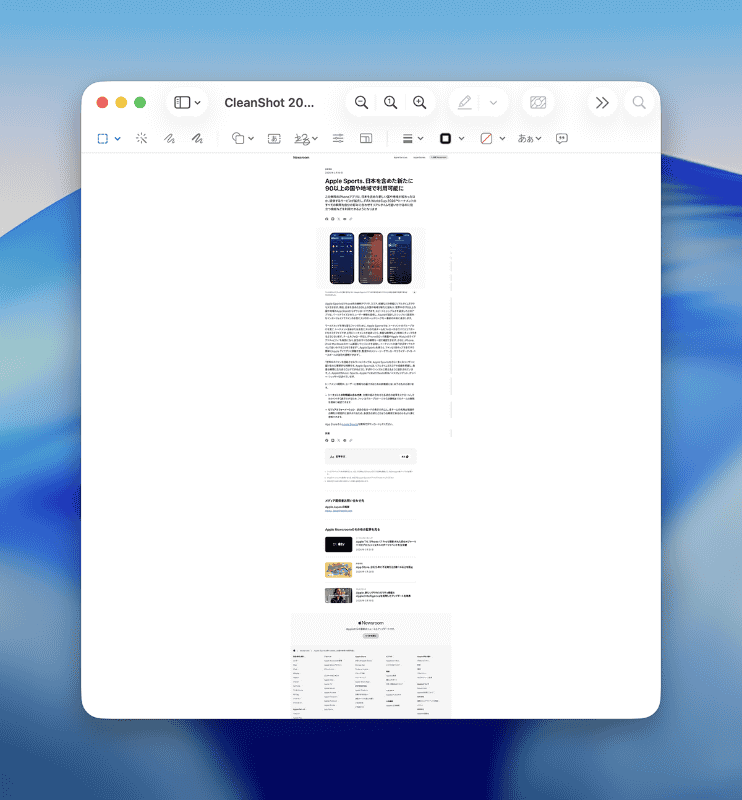Click the Newsroom logo in page footer

point(371,623)
